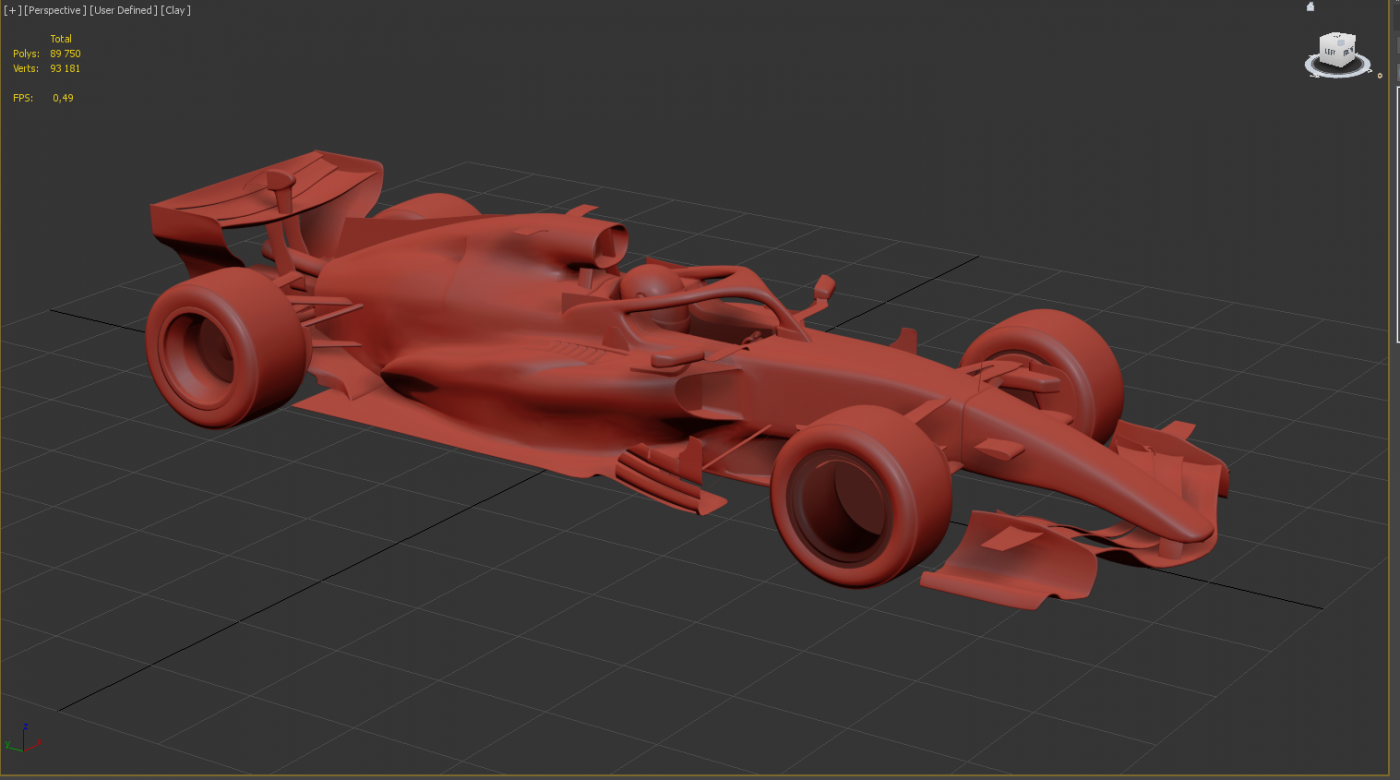Viewport: 1400px width, 780px height.
Task: Open the Clay per-view preference menu
Action: (175, 10)
